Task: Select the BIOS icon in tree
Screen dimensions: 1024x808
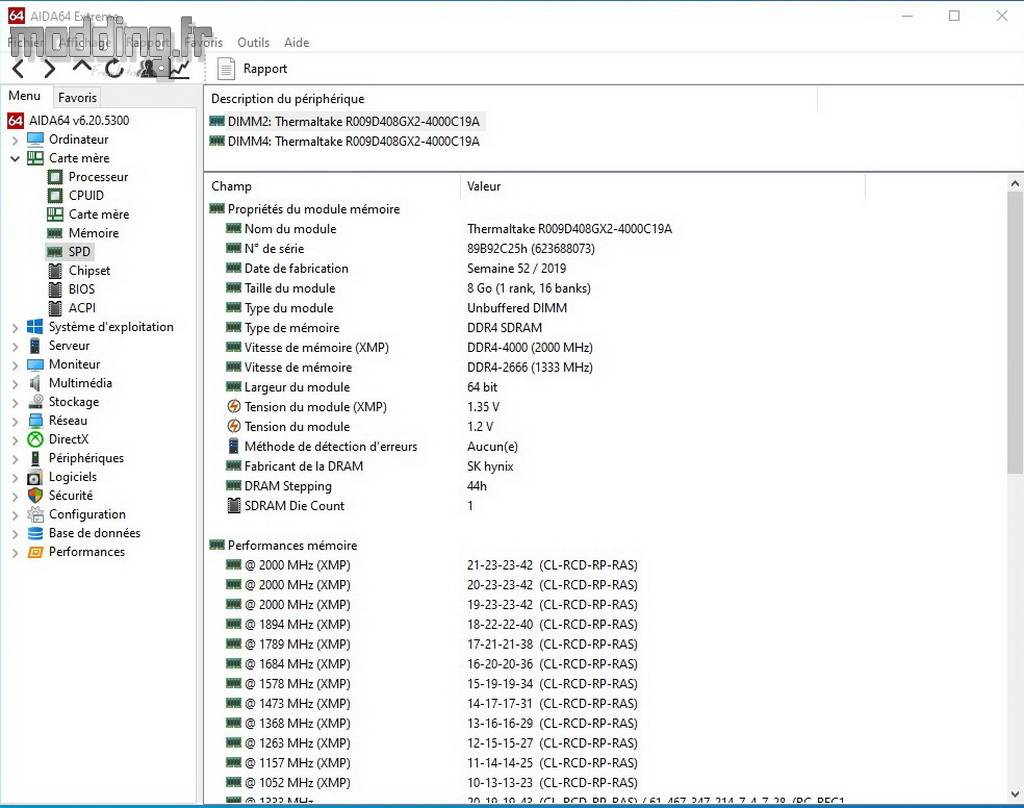Action: (56, 289)
